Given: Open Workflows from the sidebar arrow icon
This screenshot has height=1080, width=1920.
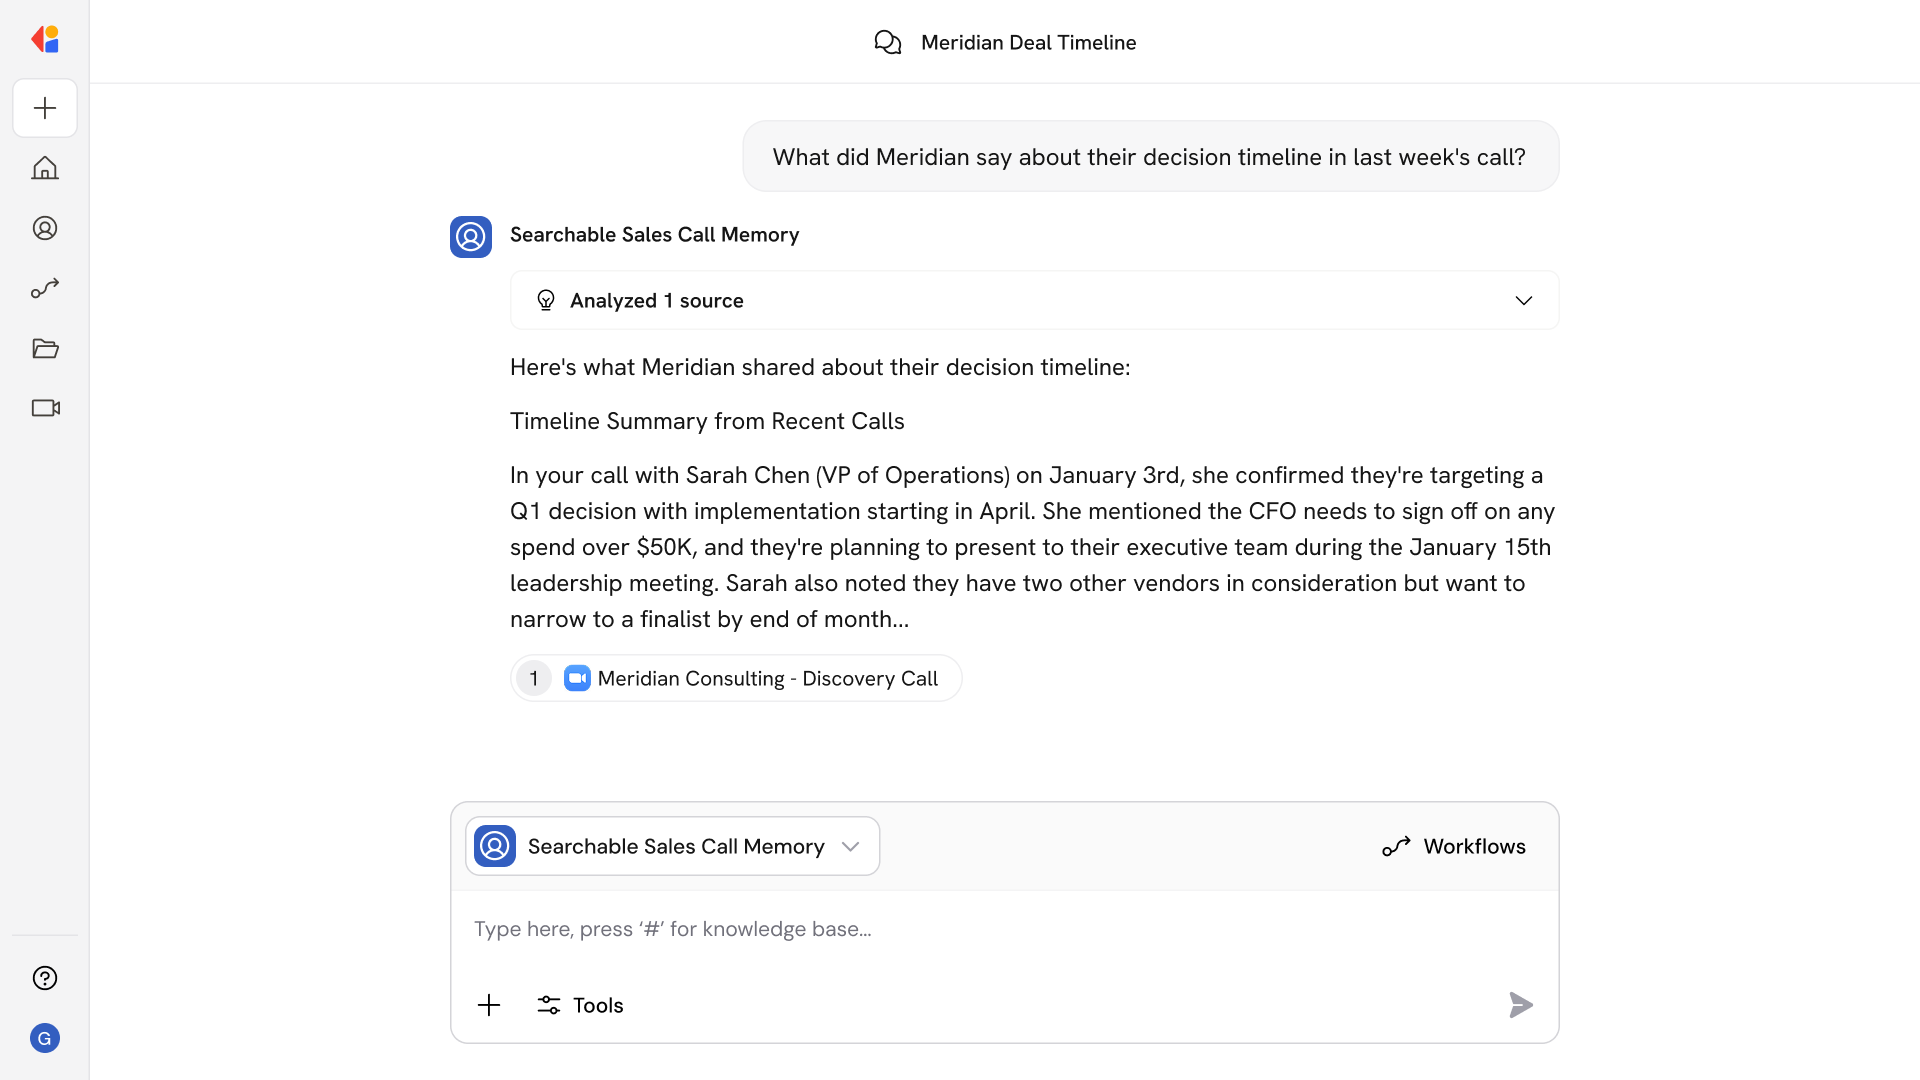Looking at the screenshot, I should click(x=44, y=288).
